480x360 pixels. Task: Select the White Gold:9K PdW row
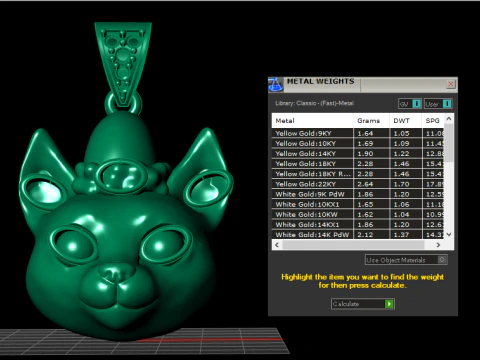coord(358,194)
